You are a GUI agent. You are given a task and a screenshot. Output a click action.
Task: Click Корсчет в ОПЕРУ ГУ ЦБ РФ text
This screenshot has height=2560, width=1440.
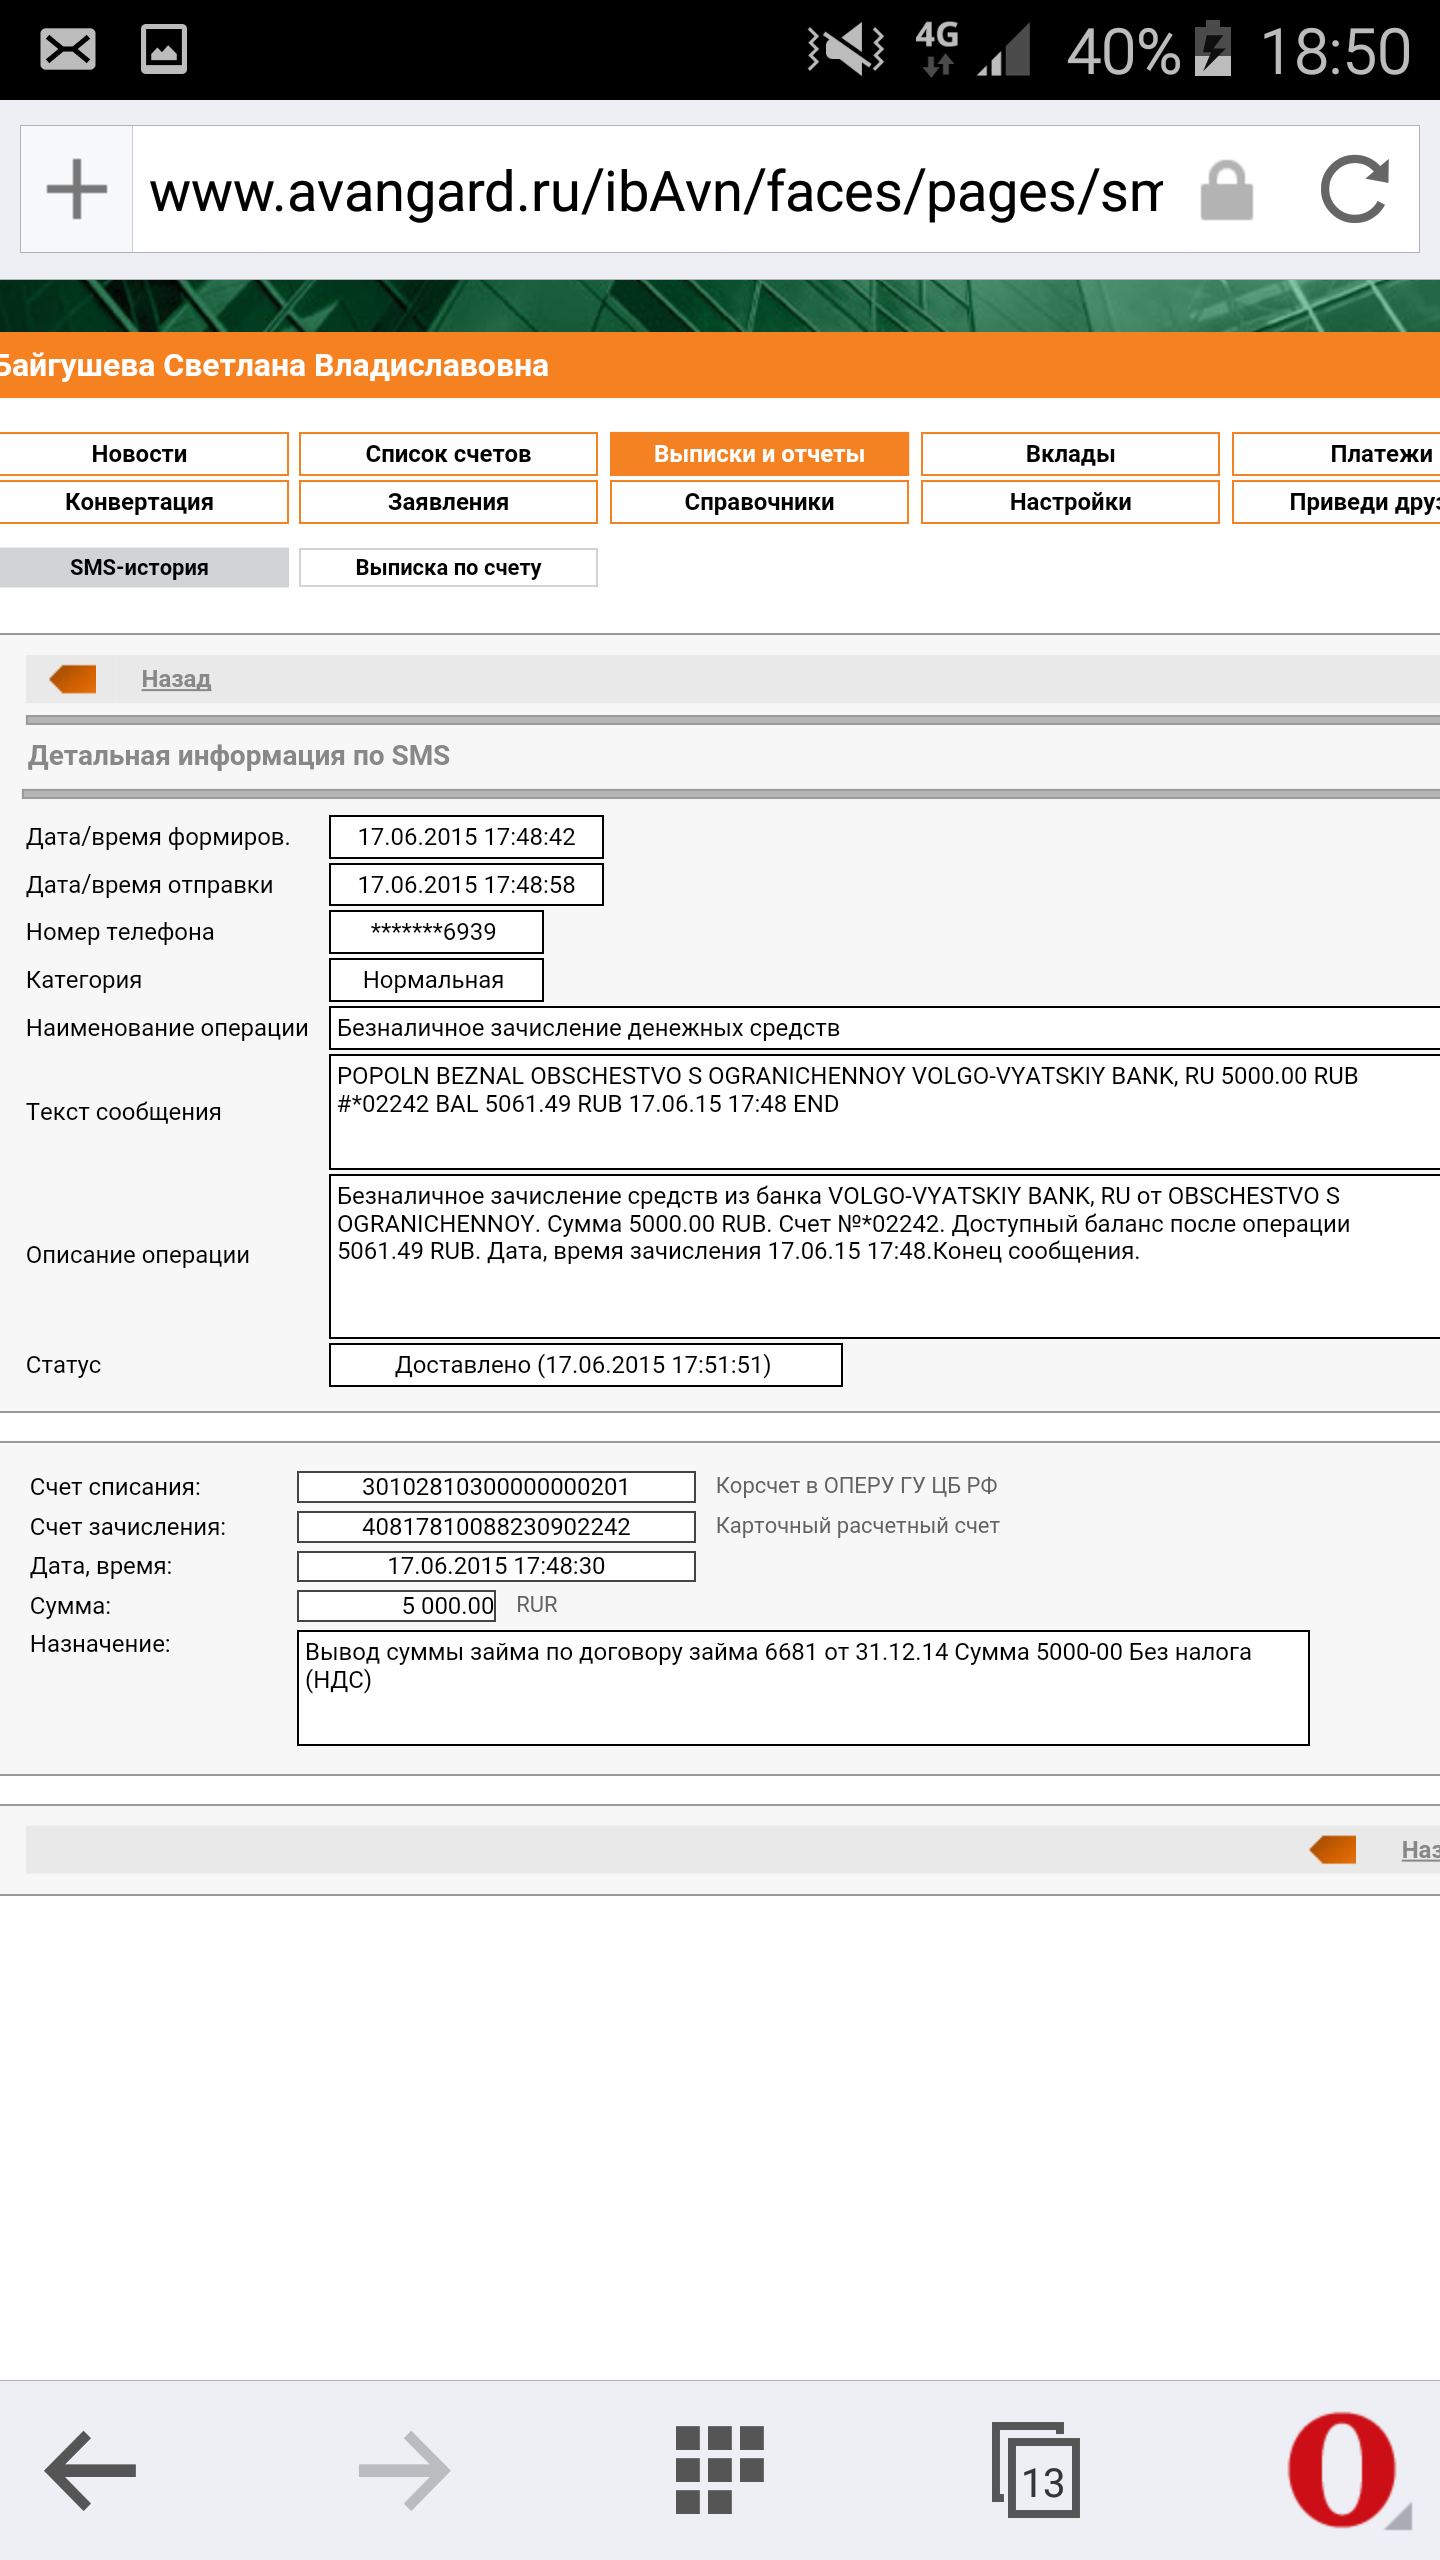(857, 1486)
